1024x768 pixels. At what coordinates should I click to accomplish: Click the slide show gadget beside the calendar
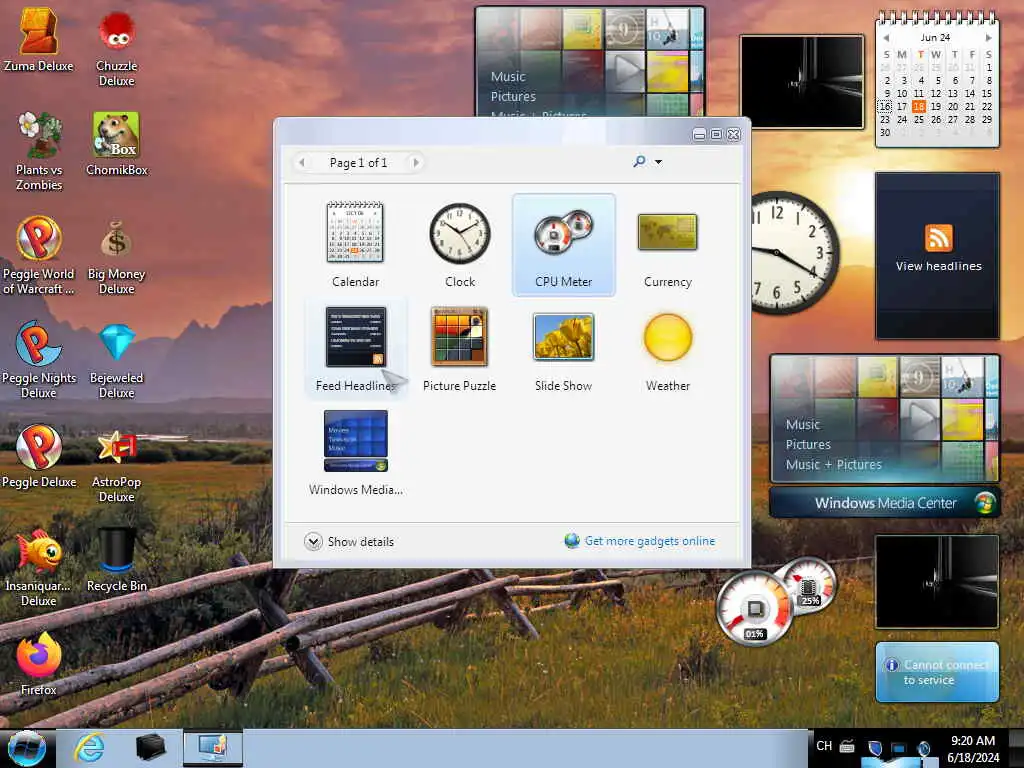coord(802,82)
